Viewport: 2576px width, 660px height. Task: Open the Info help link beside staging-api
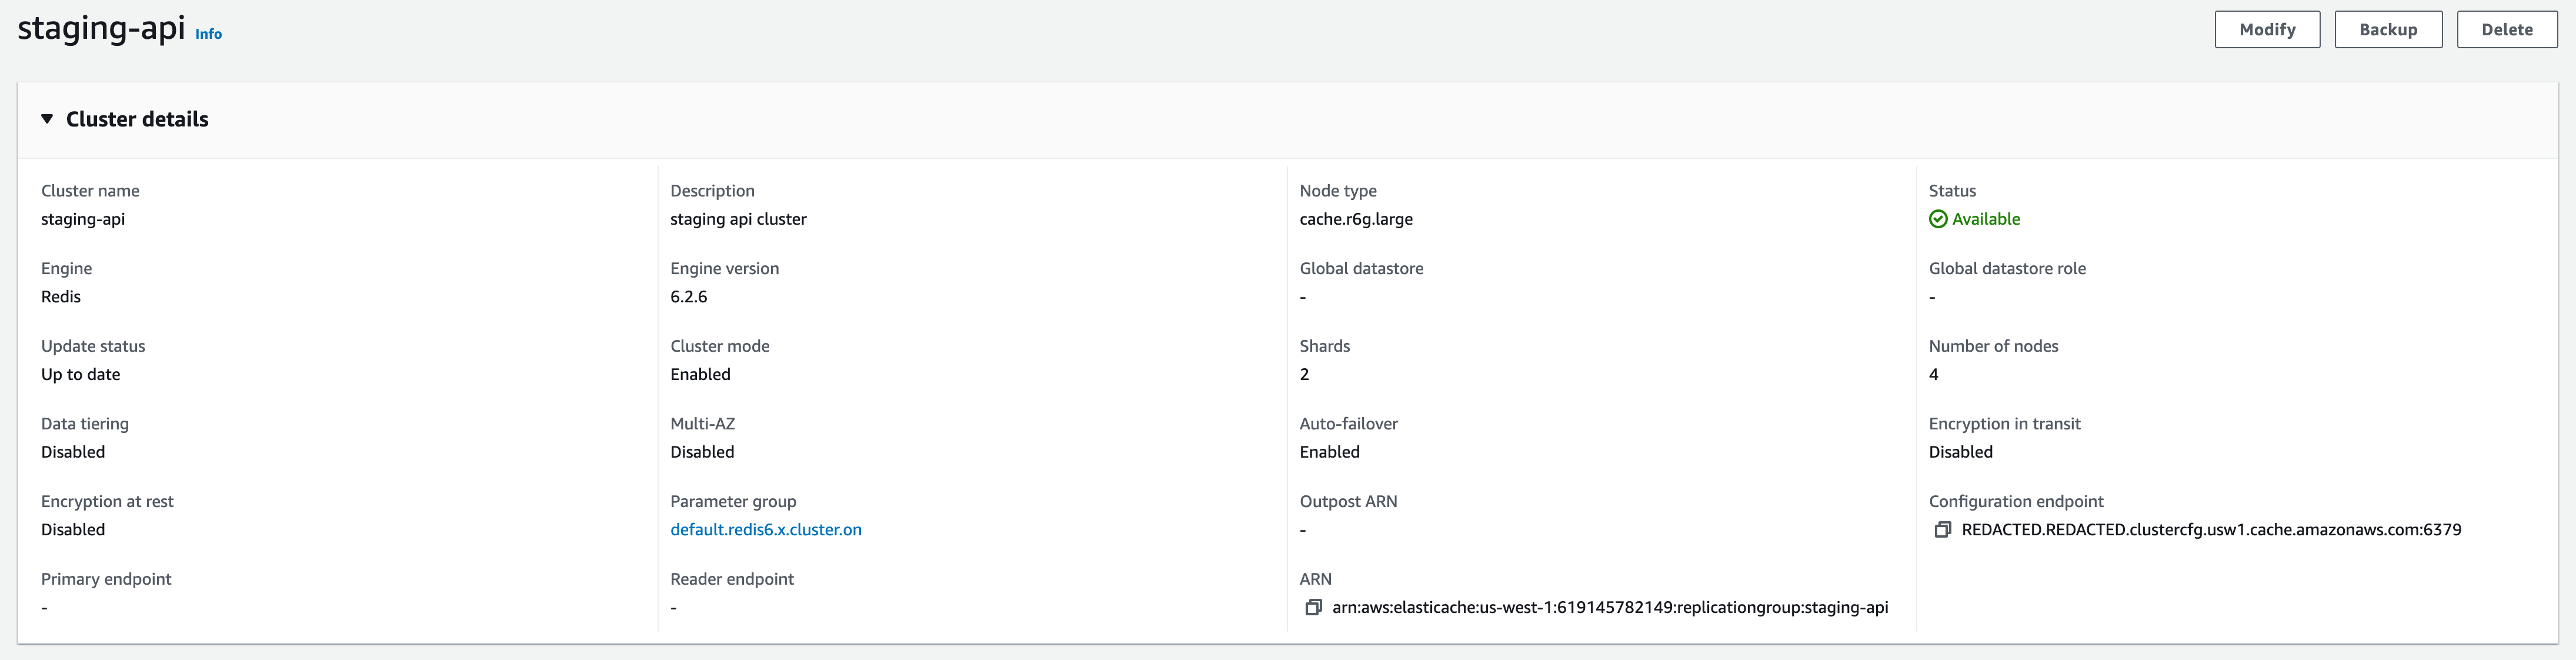[208, 33]
